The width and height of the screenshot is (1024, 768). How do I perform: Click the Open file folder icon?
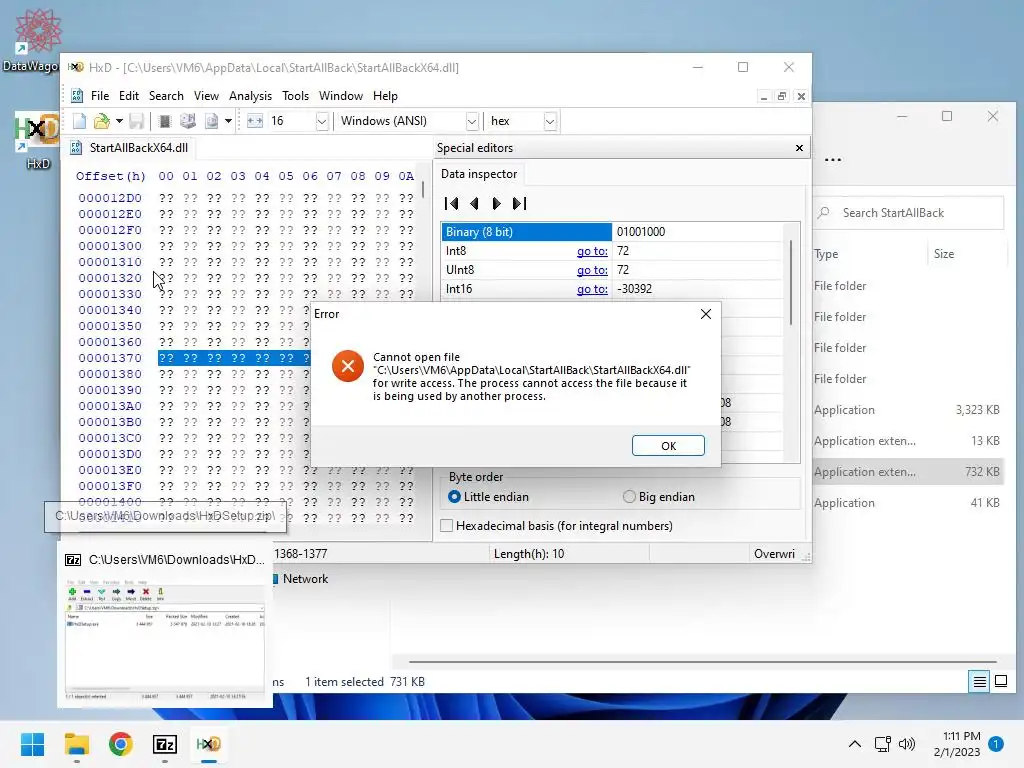pyautogui.click(x=101, y=121)
